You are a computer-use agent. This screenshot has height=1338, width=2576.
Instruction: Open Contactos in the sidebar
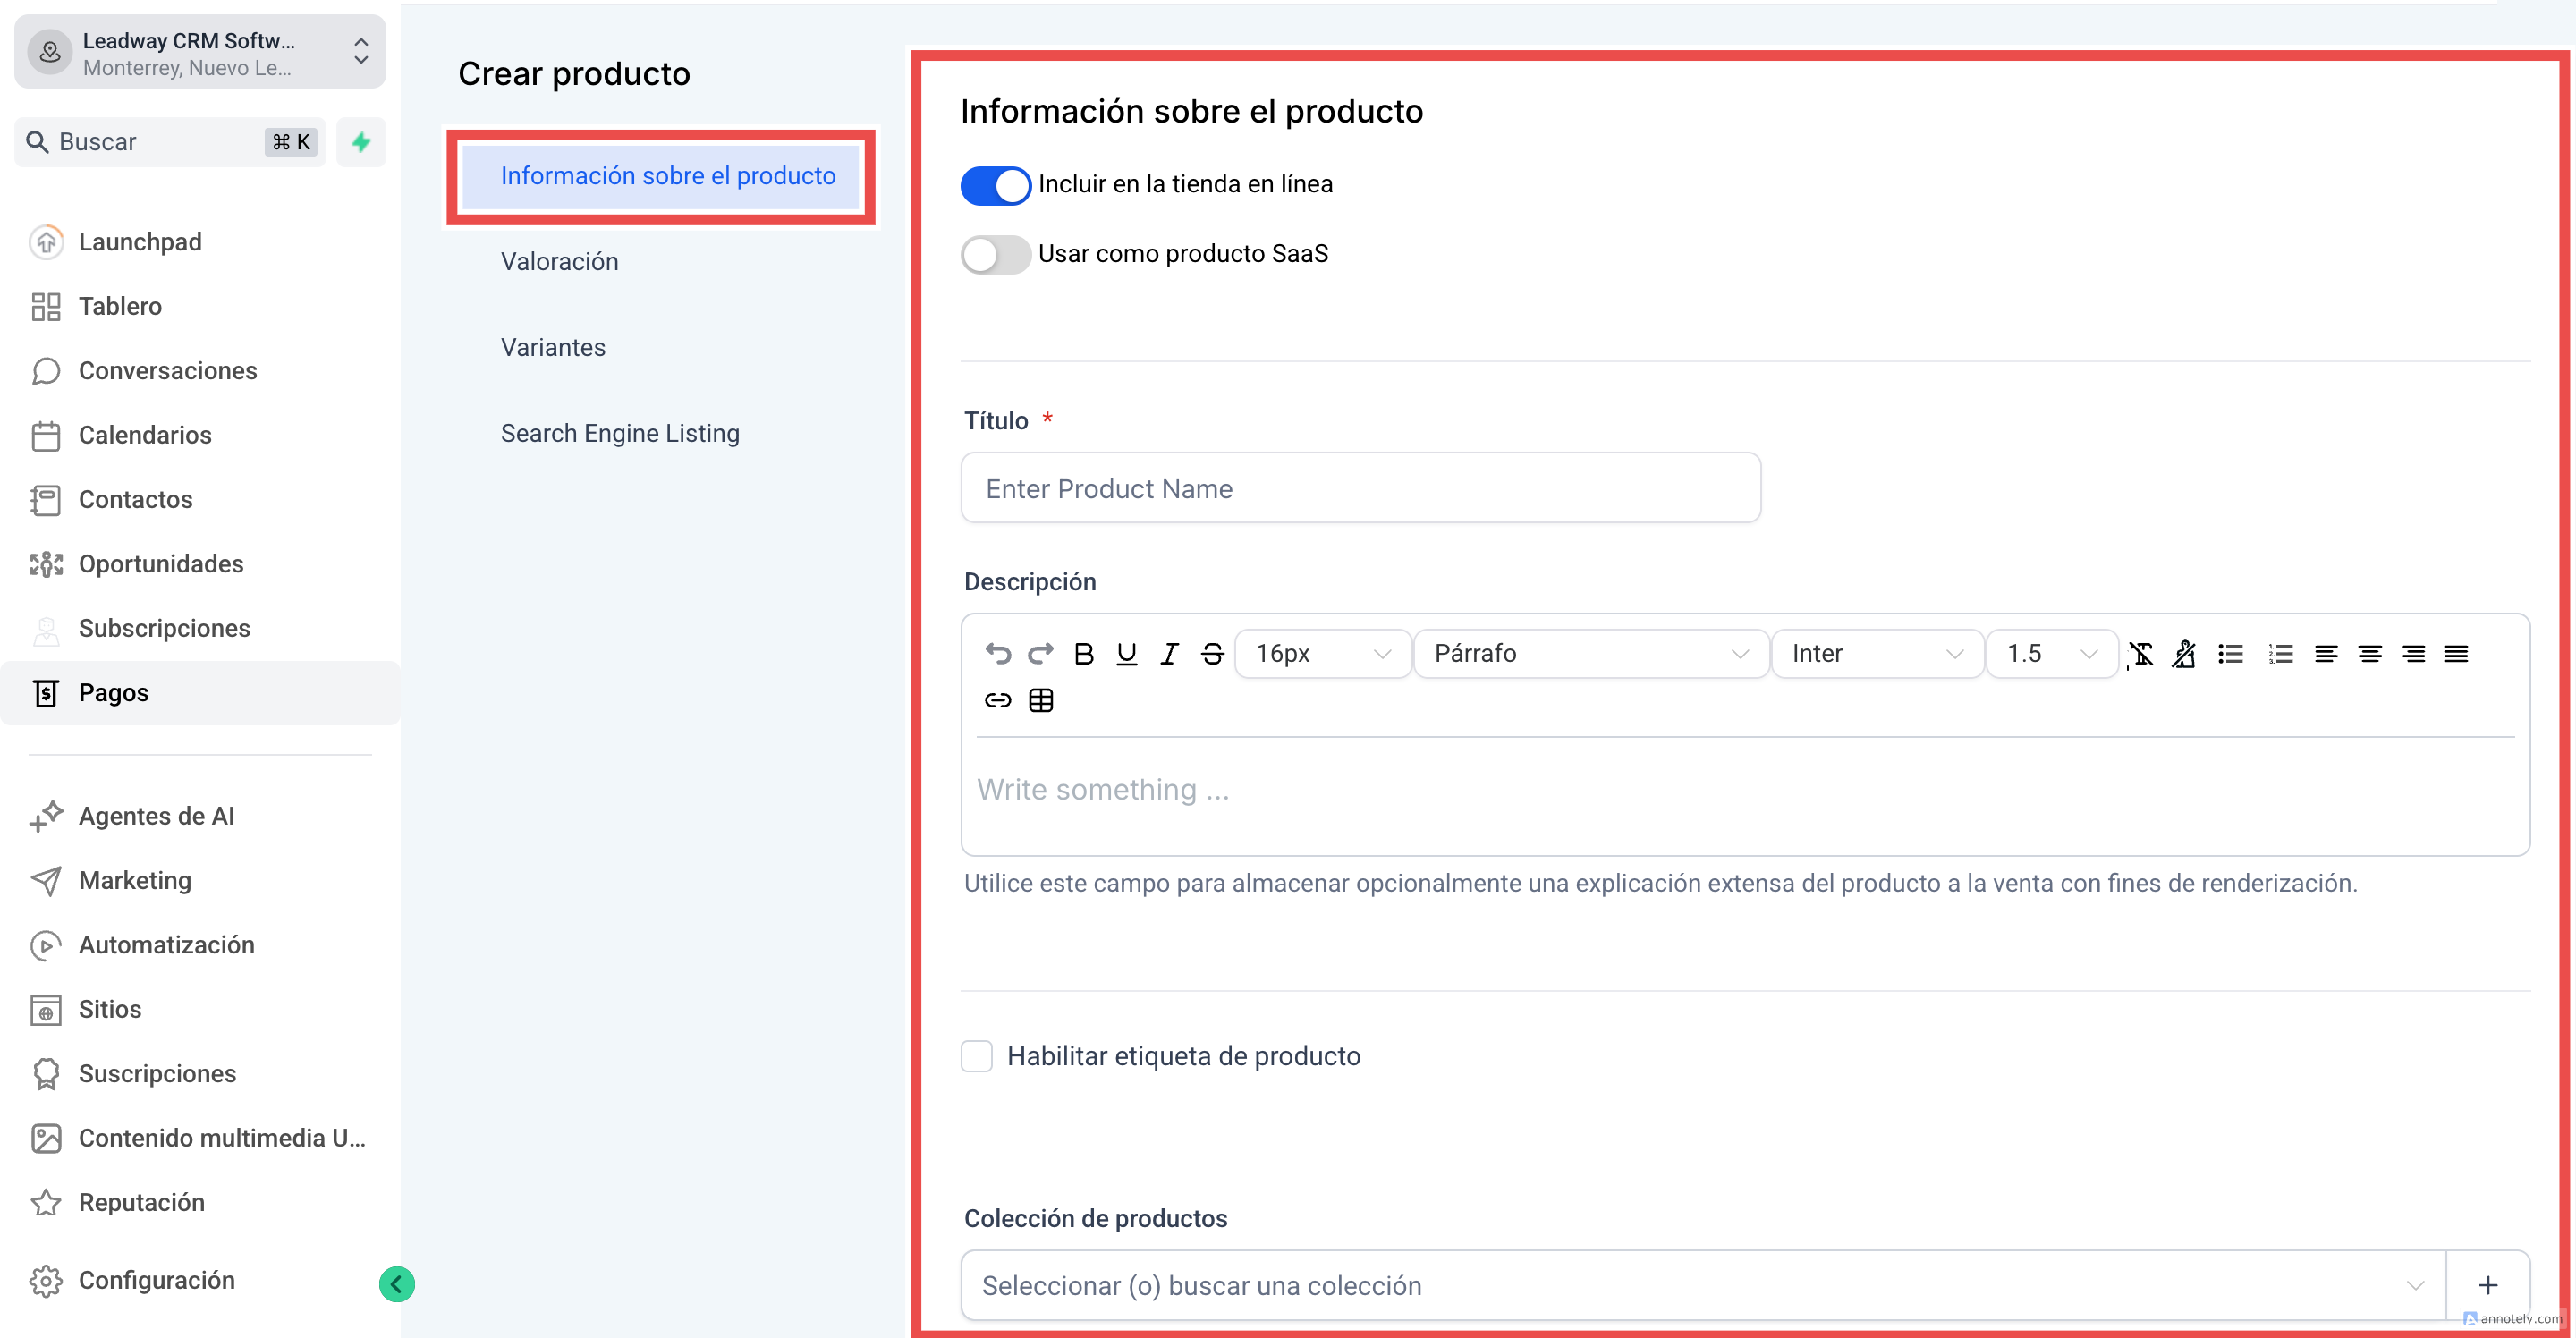(x=135, y=499)
